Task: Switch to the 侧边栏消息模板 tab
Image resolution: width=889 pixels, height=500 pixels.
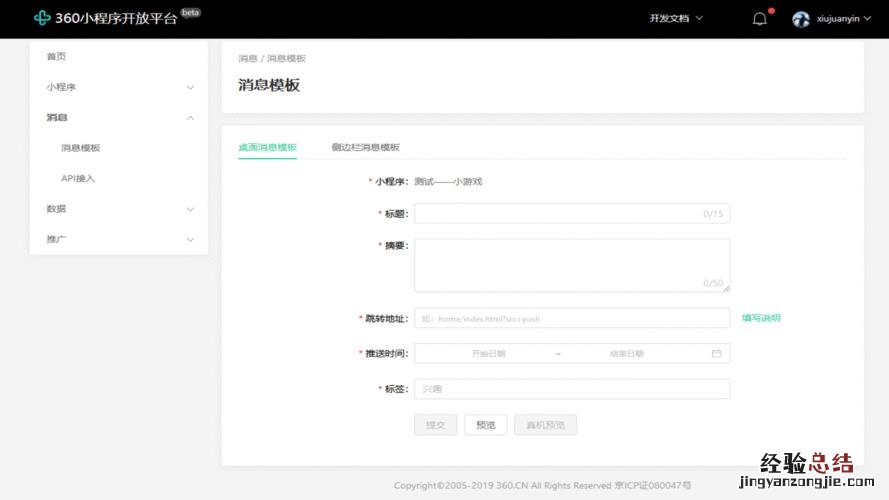Action: tap(365, 147)
